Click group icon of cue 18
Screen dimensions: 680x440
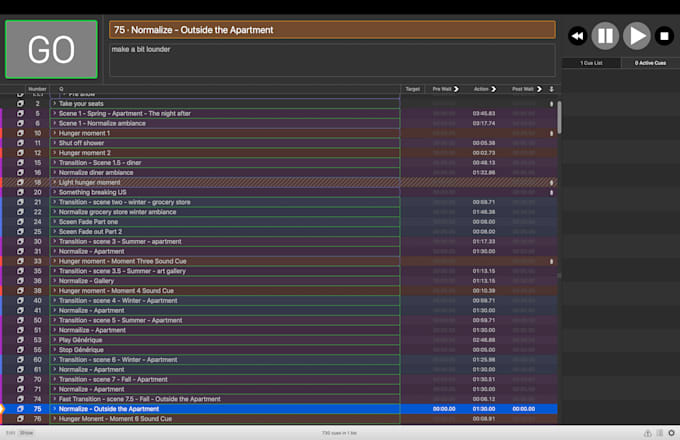pos(20,183)
